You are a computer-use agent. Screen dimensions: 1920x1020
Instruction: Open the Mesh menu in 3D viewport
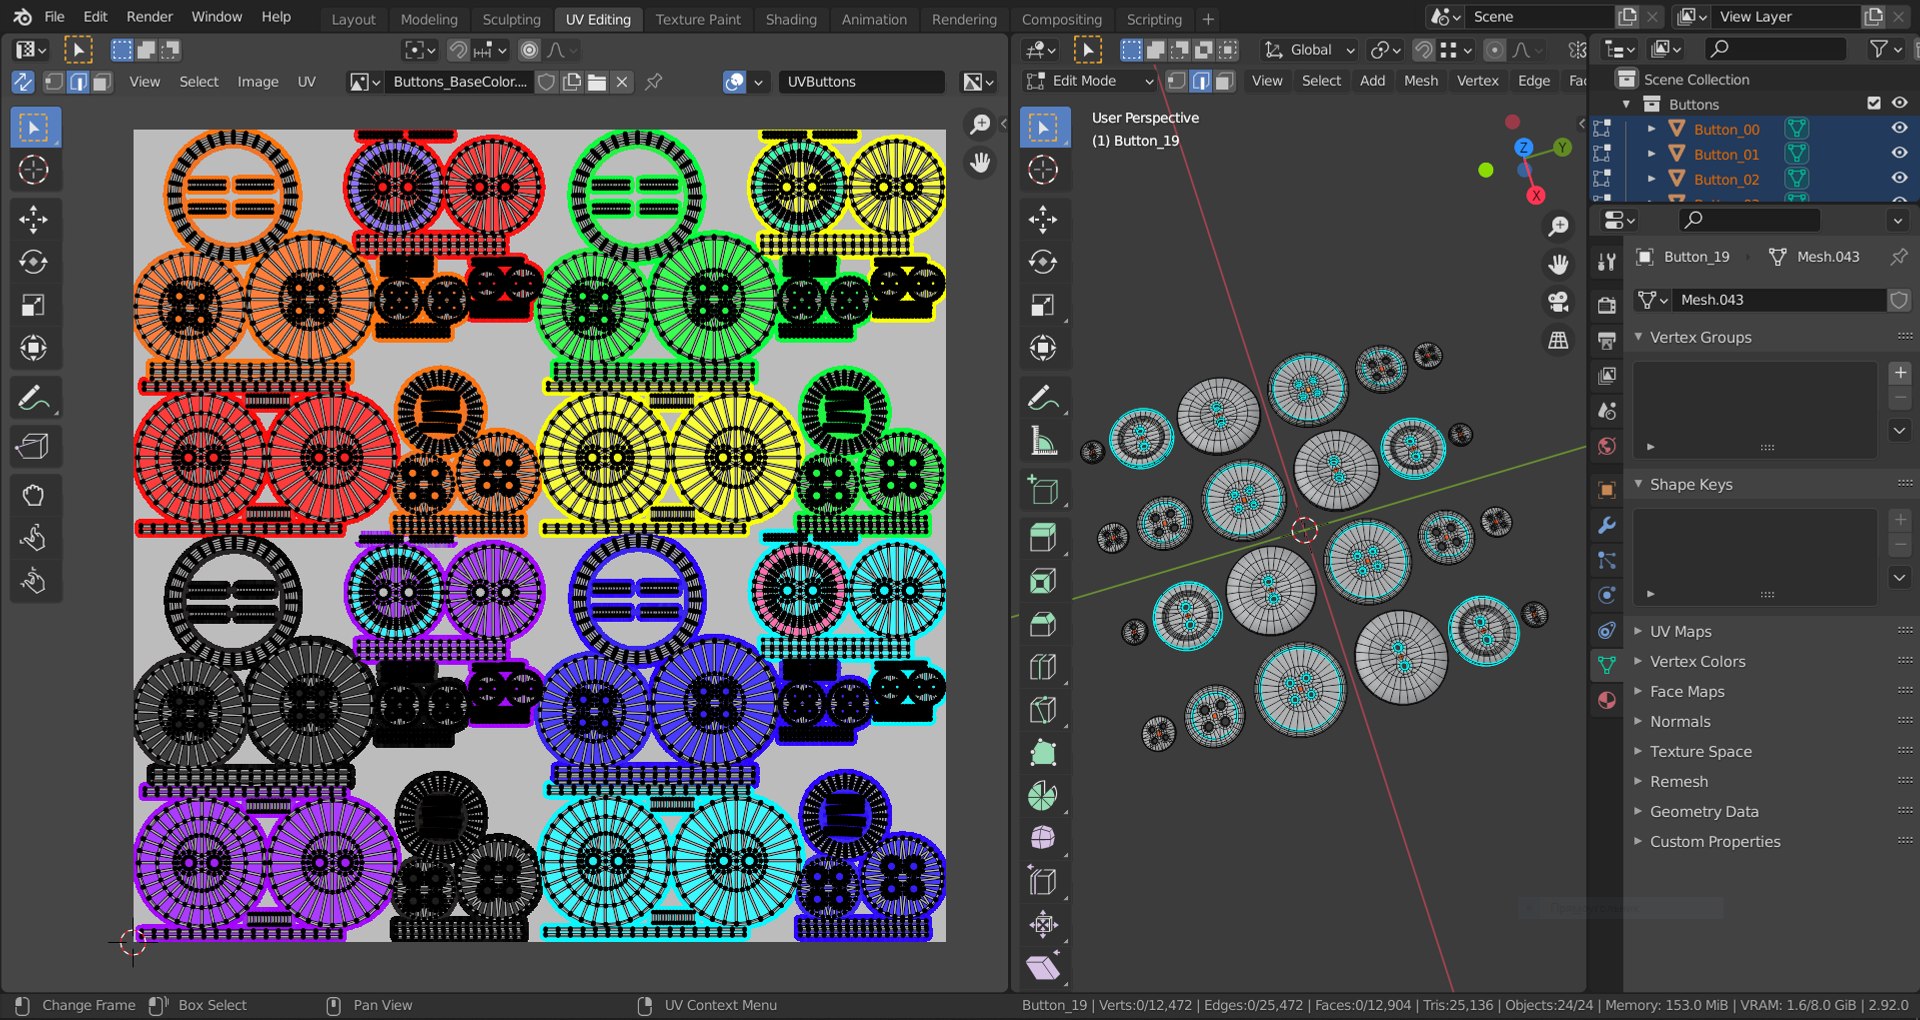pos(1420,81)
